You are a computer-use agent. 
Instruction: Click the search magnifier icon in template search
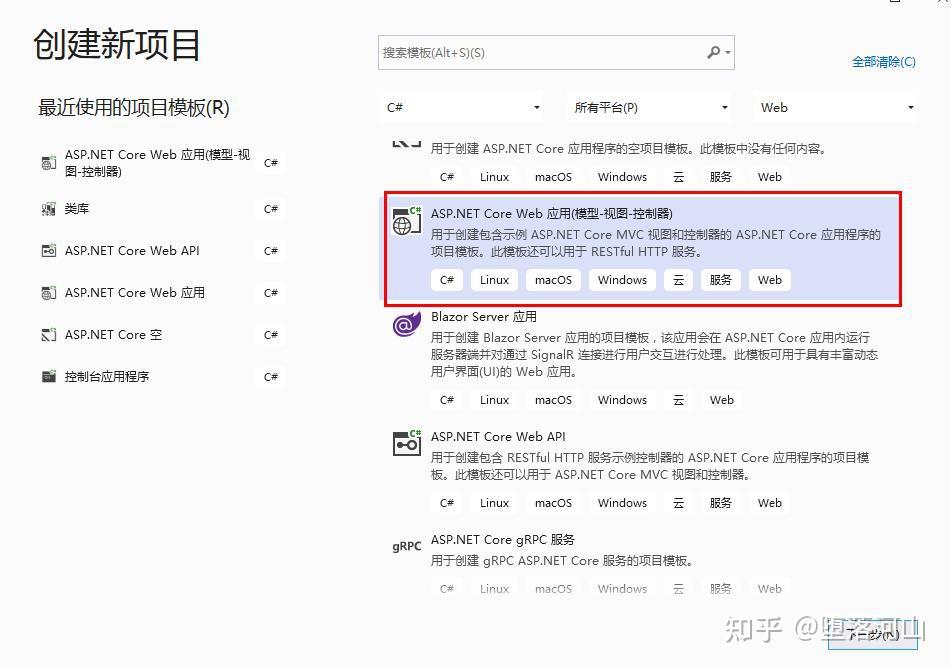(x=714, y=53)
